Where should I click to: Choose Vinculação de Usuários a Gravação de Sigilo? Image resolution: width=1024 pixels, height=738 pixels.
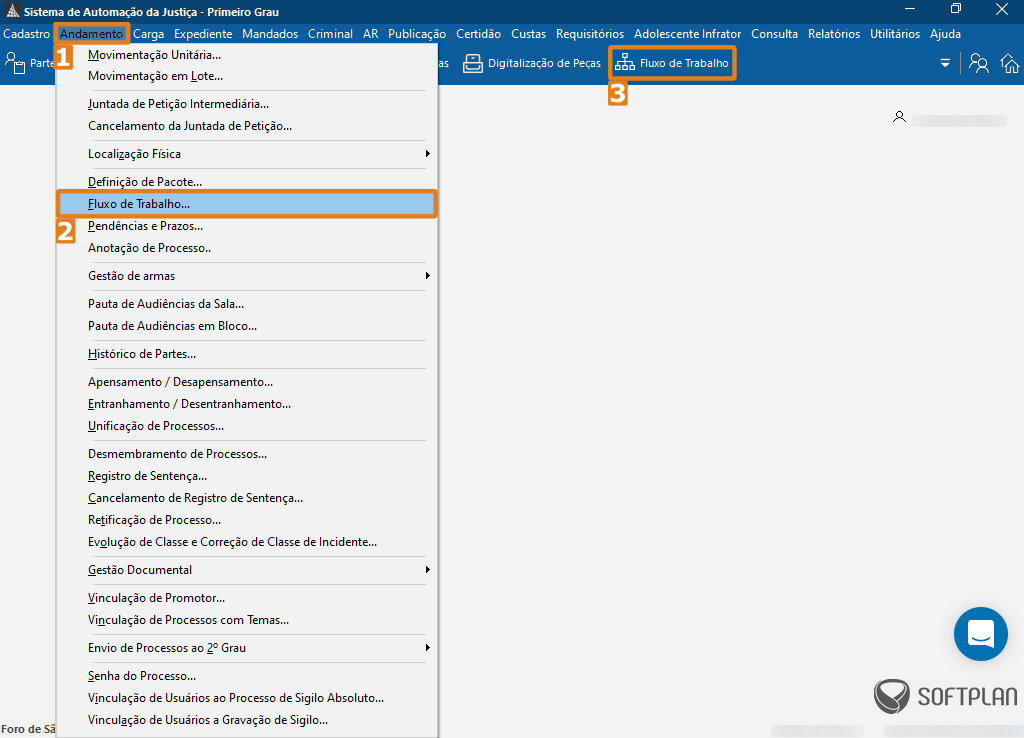tap(247, 720)
